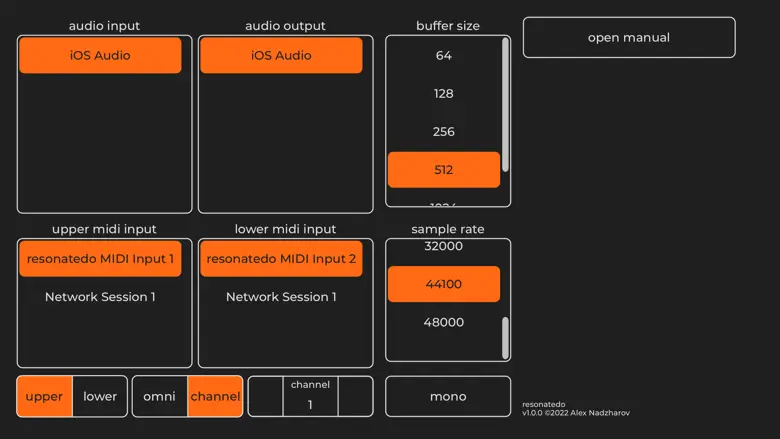This screenshot has width=780, height=439.
Task: Select 32000 sample rate
Action: [444, 246]
